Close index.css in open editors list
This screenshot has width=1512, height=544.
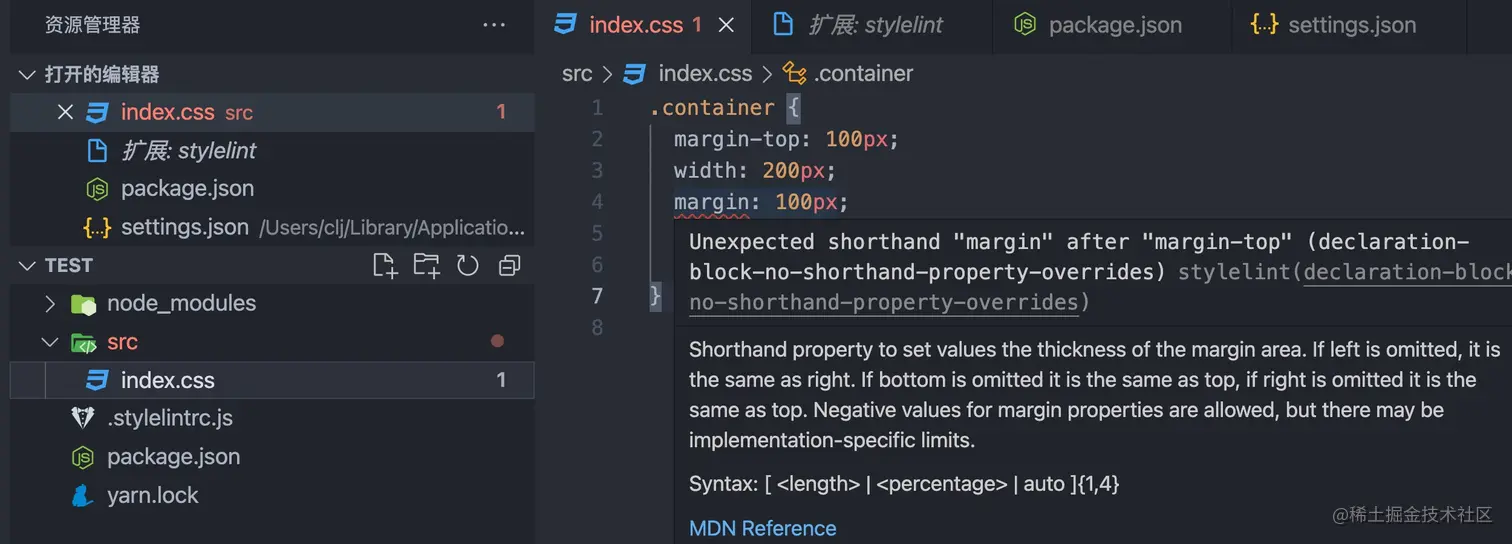tap(65, 112)
